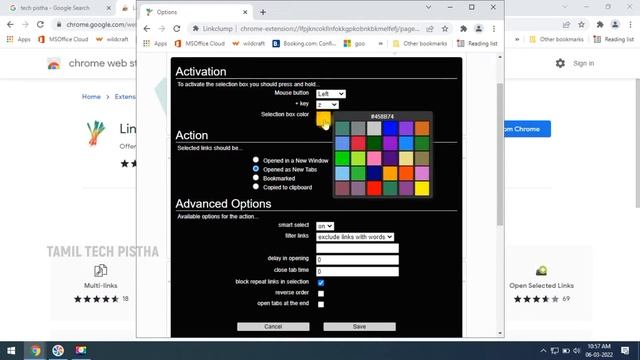Go back in the Options window

coord(147,29)
